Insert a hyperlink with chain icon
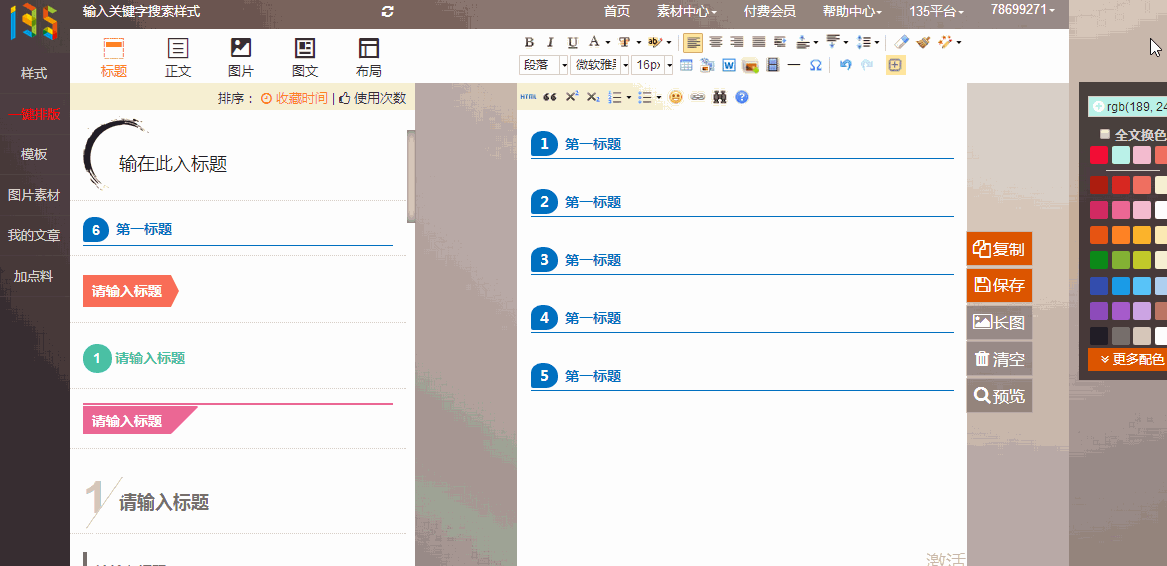 tap(697, 97)
